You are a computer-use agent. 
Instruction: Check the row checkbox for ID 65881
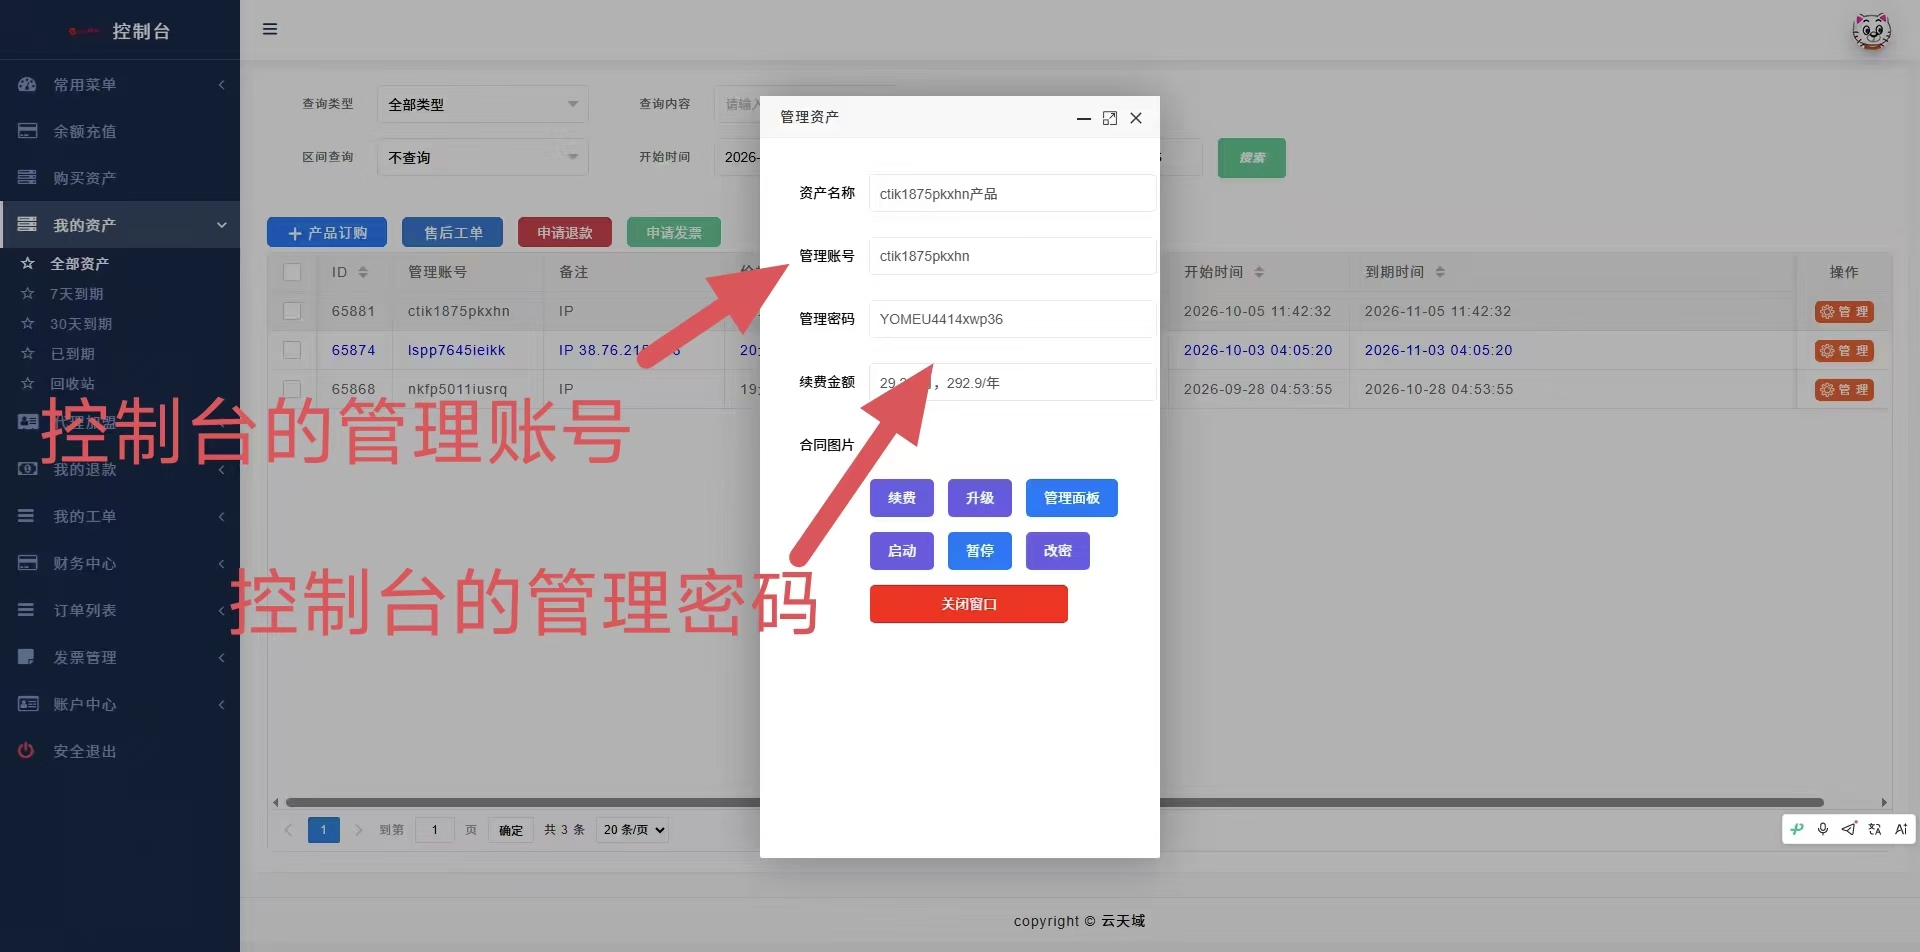[292, 311]
